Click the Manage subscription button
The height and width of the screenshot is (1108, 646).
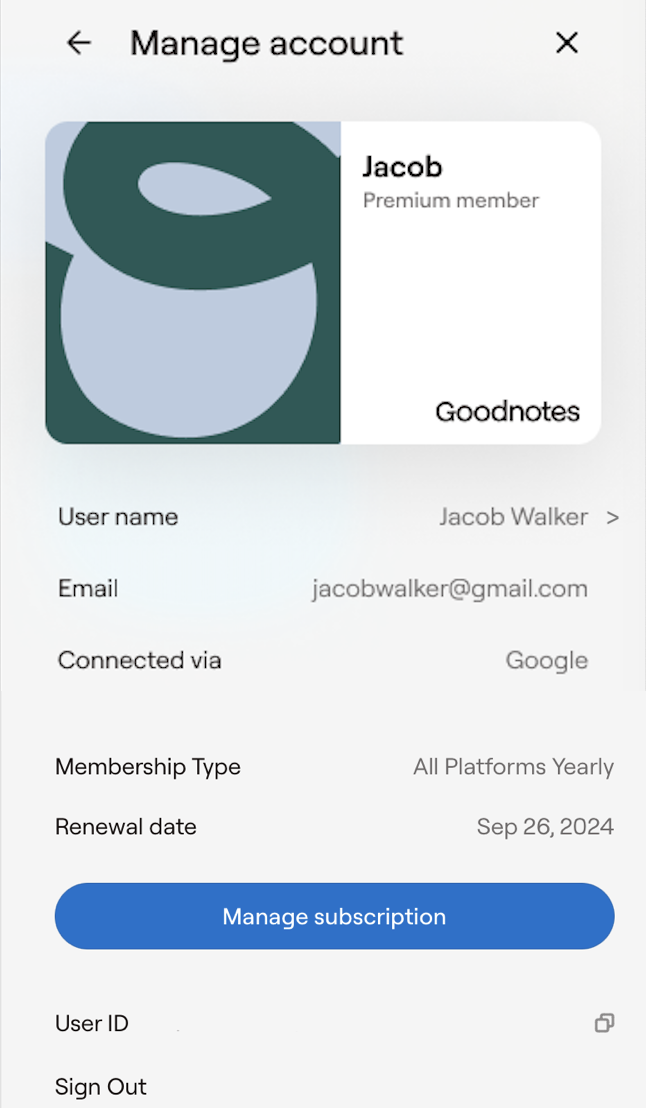[334, 916]
